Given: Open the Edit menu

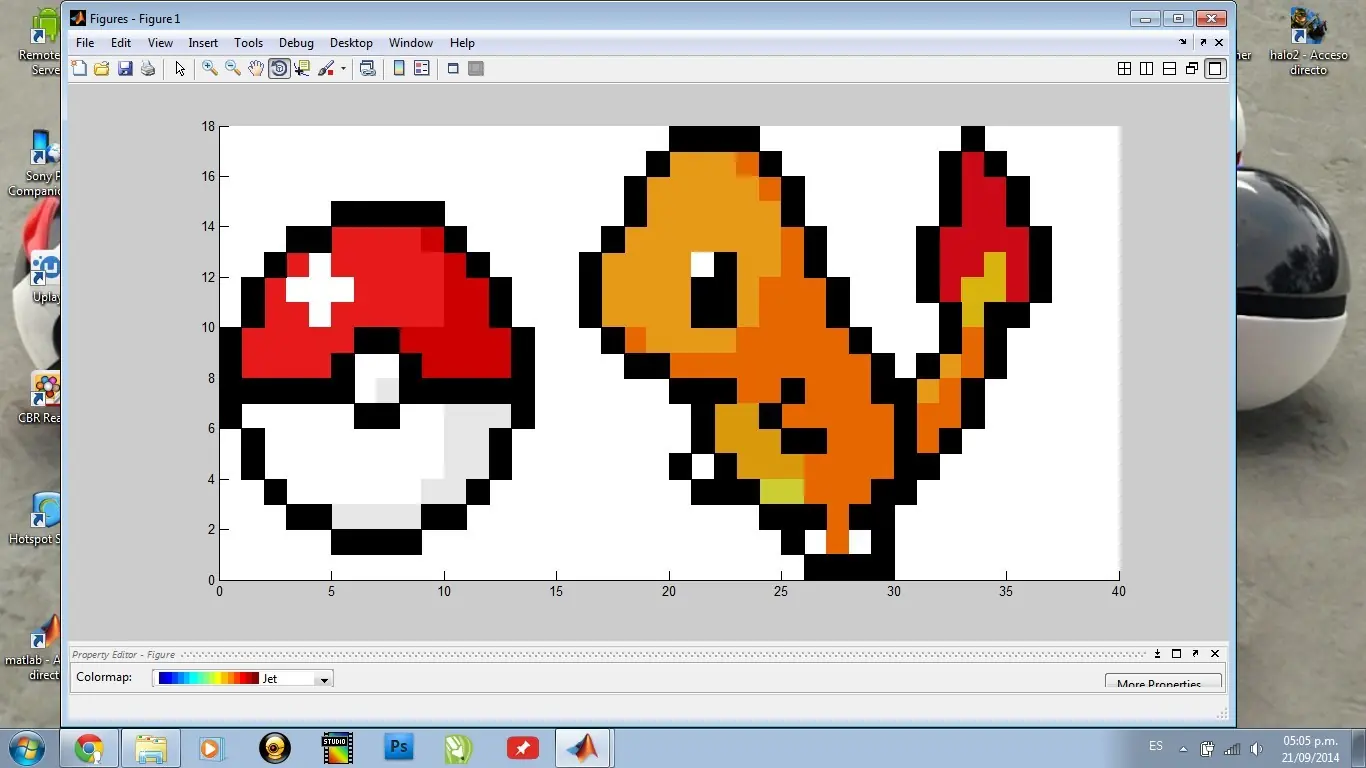Looking at the screenshot, I should coord(121,43).
